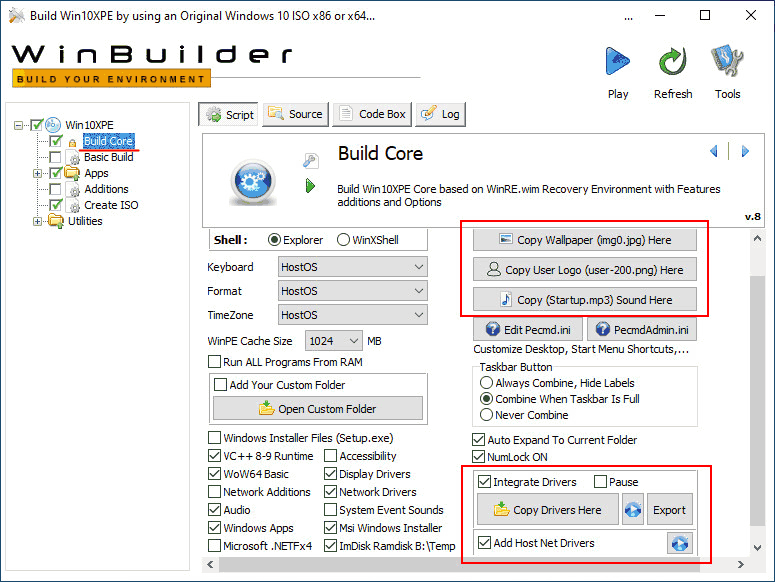Open the window title bar ellipsis menu

628,16
